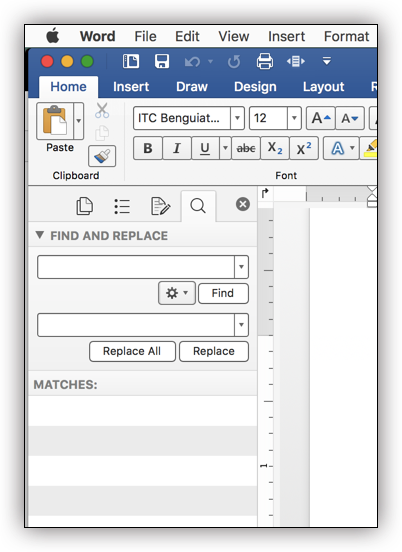Click the text highlight color icon

370,148
